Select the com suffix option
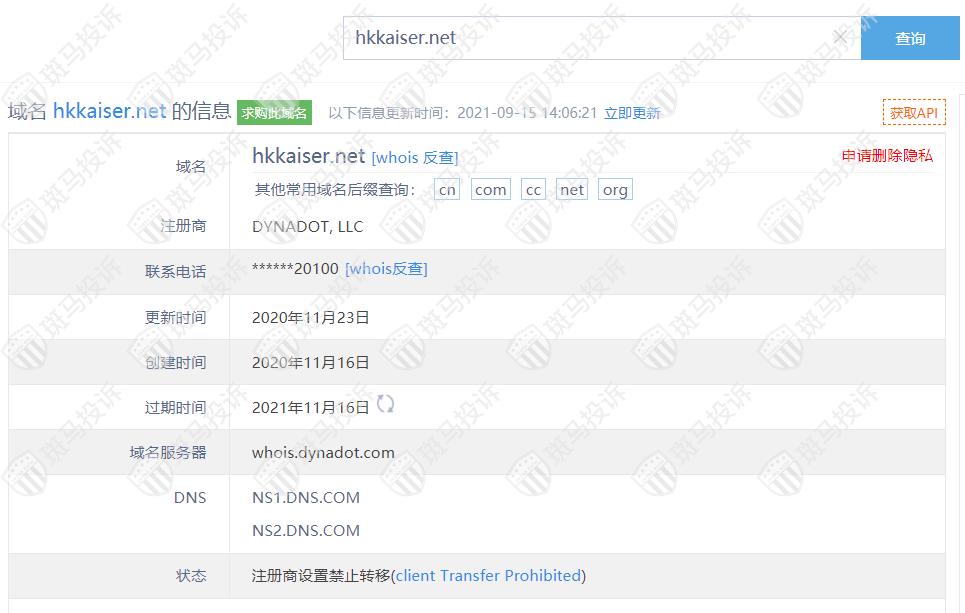Image resolution: width=965 pixels, height=613 pixels. point(491,190)
